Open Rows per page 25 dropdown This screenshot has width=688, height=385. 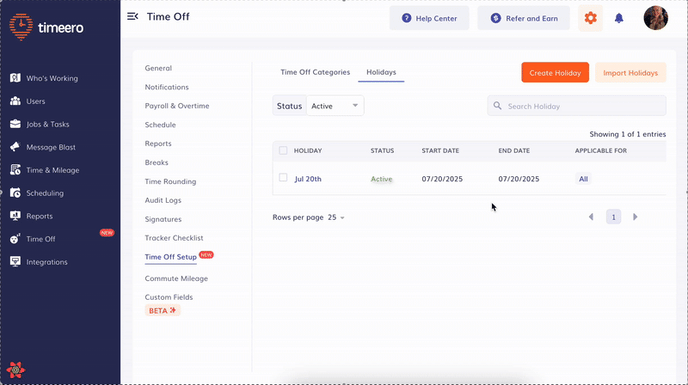(x=336, y=217)
